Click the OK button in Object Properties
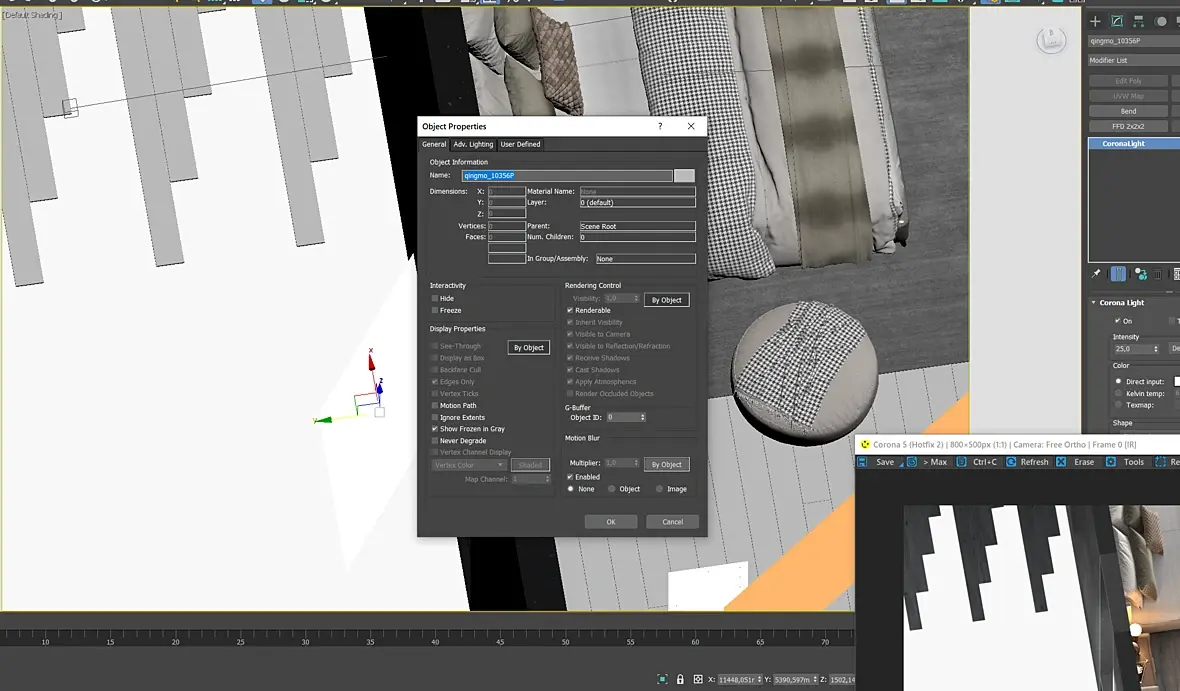 point(611,521)
